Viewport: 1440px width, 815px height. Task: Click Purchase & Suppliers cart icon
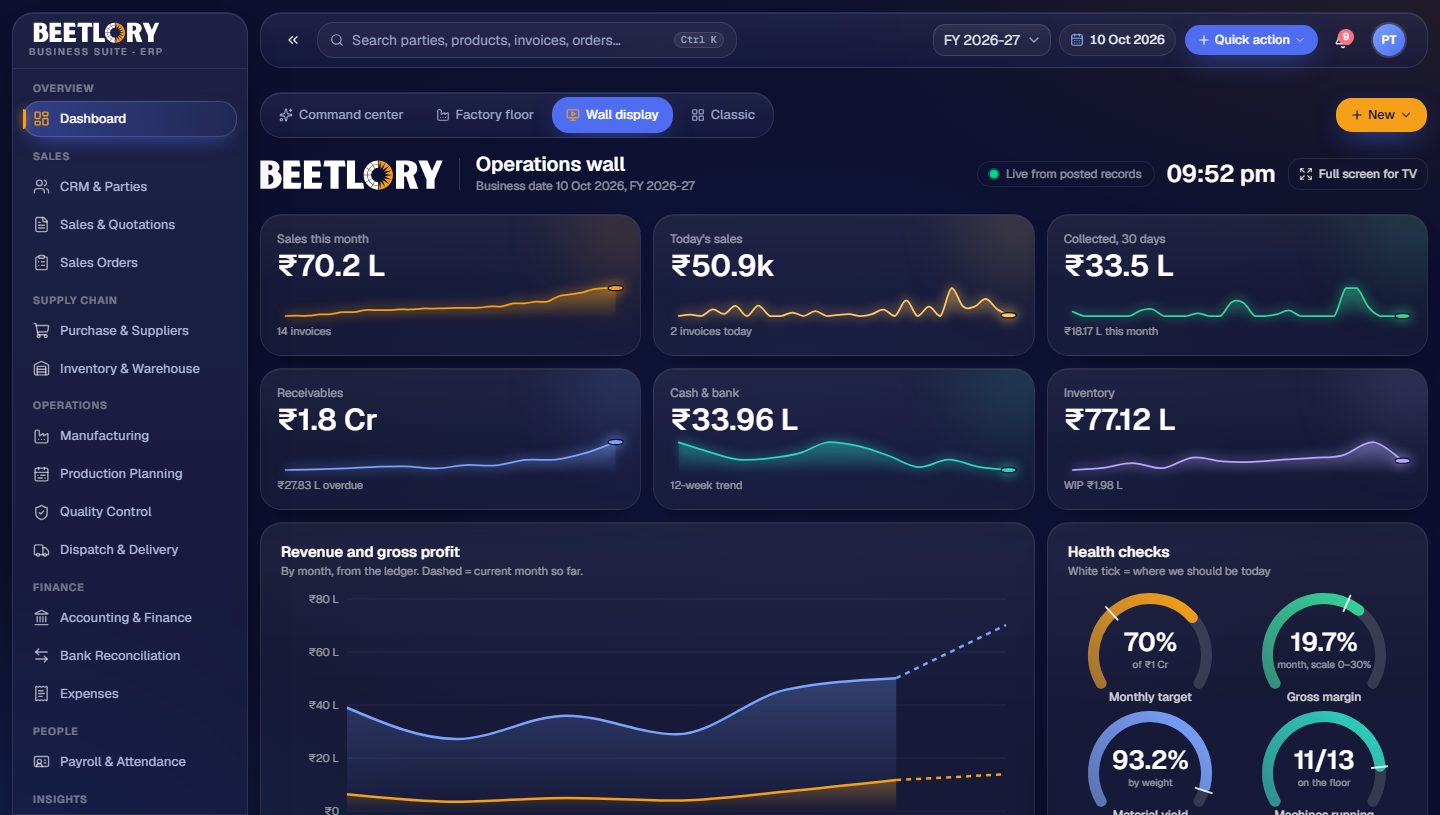pyautogui.click(x=41, y=330)
